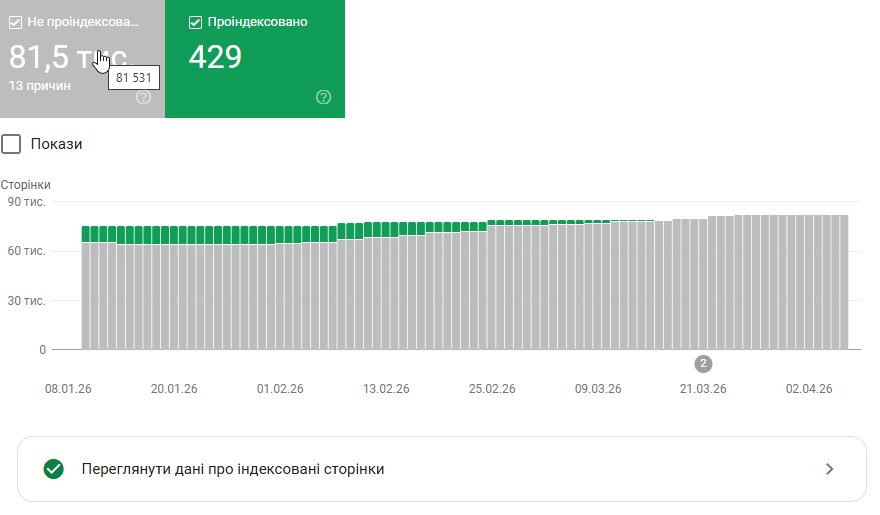880x515 pixels.
Task: Uncheck the not-indexed pages checkbox
Action: pyautogui.click(x=15, y=22)
